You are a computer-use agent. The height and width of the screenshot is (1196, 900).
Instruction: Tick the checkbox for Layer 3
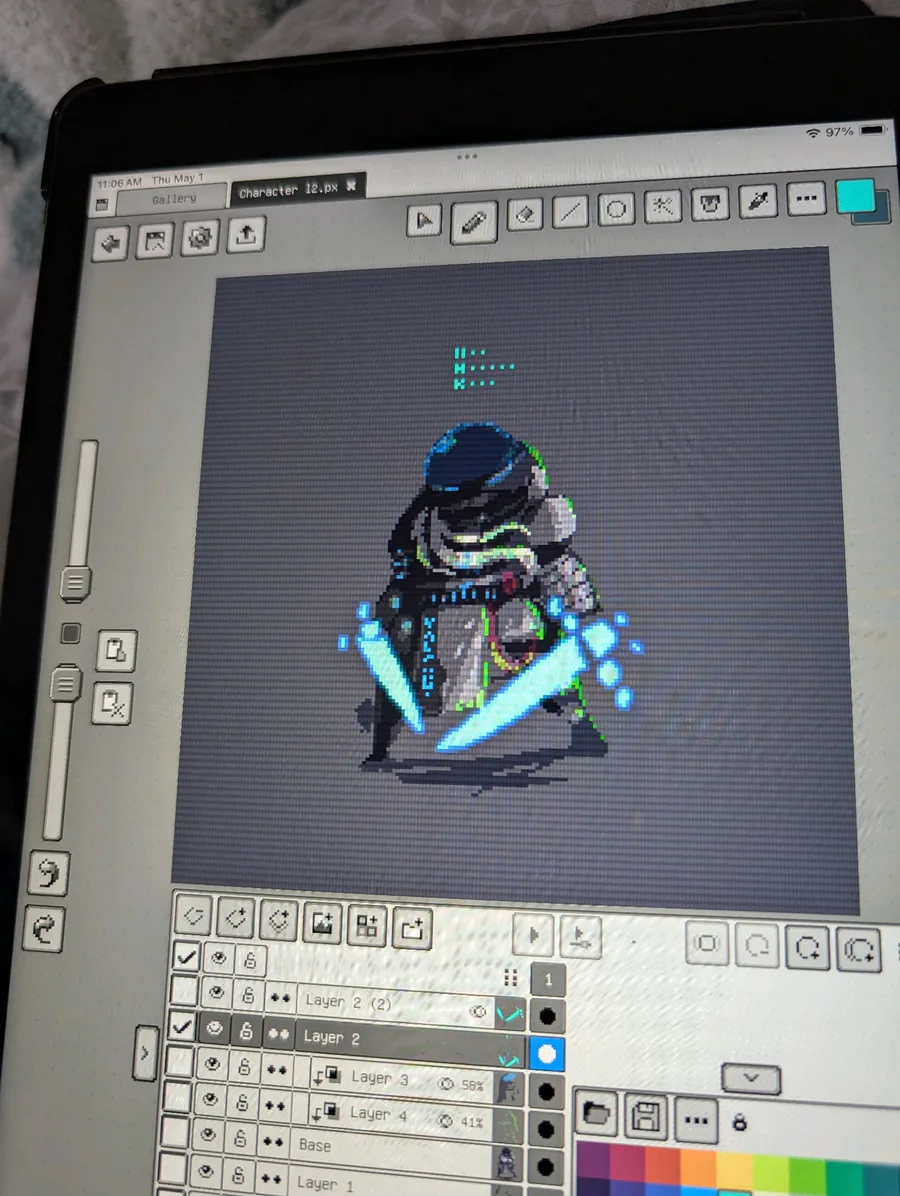pyautogui.click(x=179, y=1062)
